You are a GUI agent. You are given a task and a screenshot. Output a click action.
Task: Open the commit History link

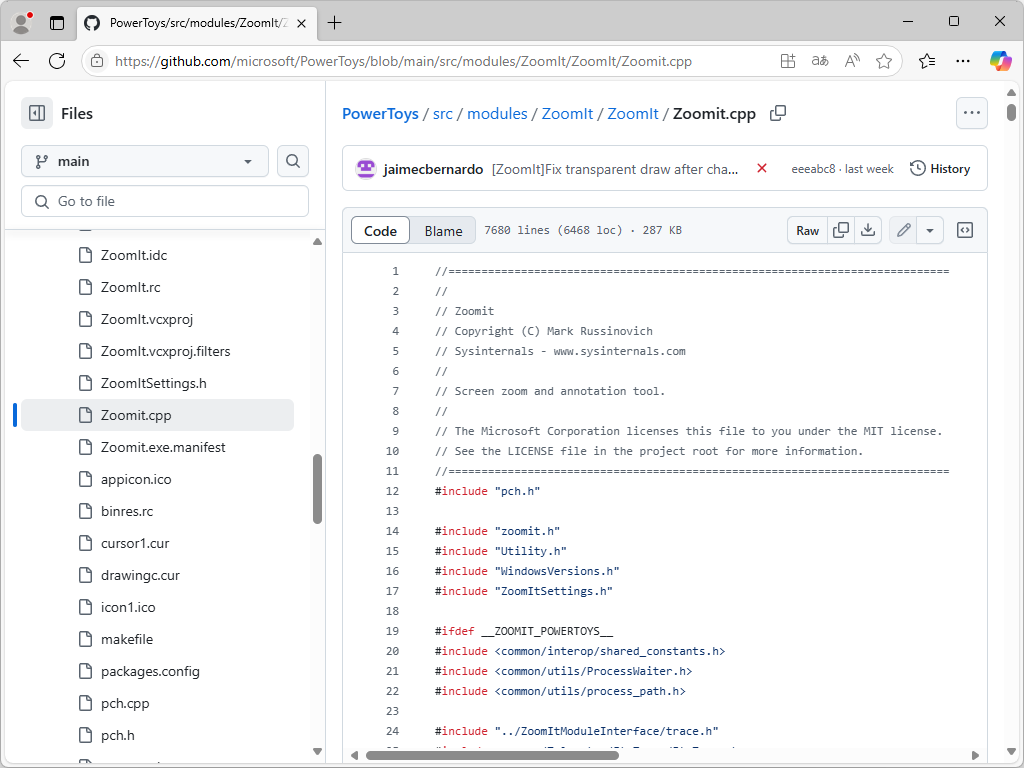pyautogui.click(x=940, y=169)
